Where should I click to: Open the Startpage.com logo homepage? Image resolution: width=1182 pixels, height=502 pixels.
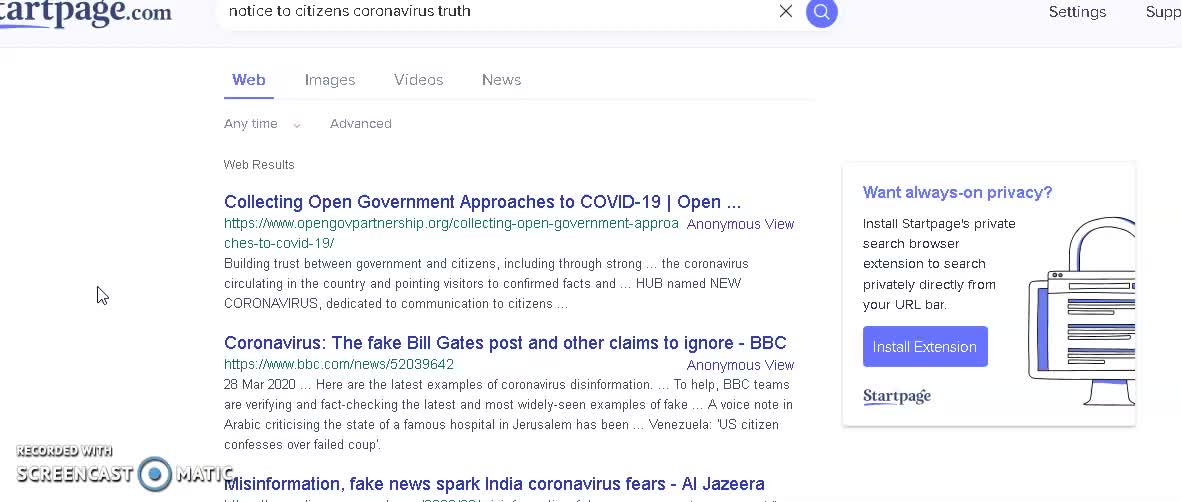point(86,14)
